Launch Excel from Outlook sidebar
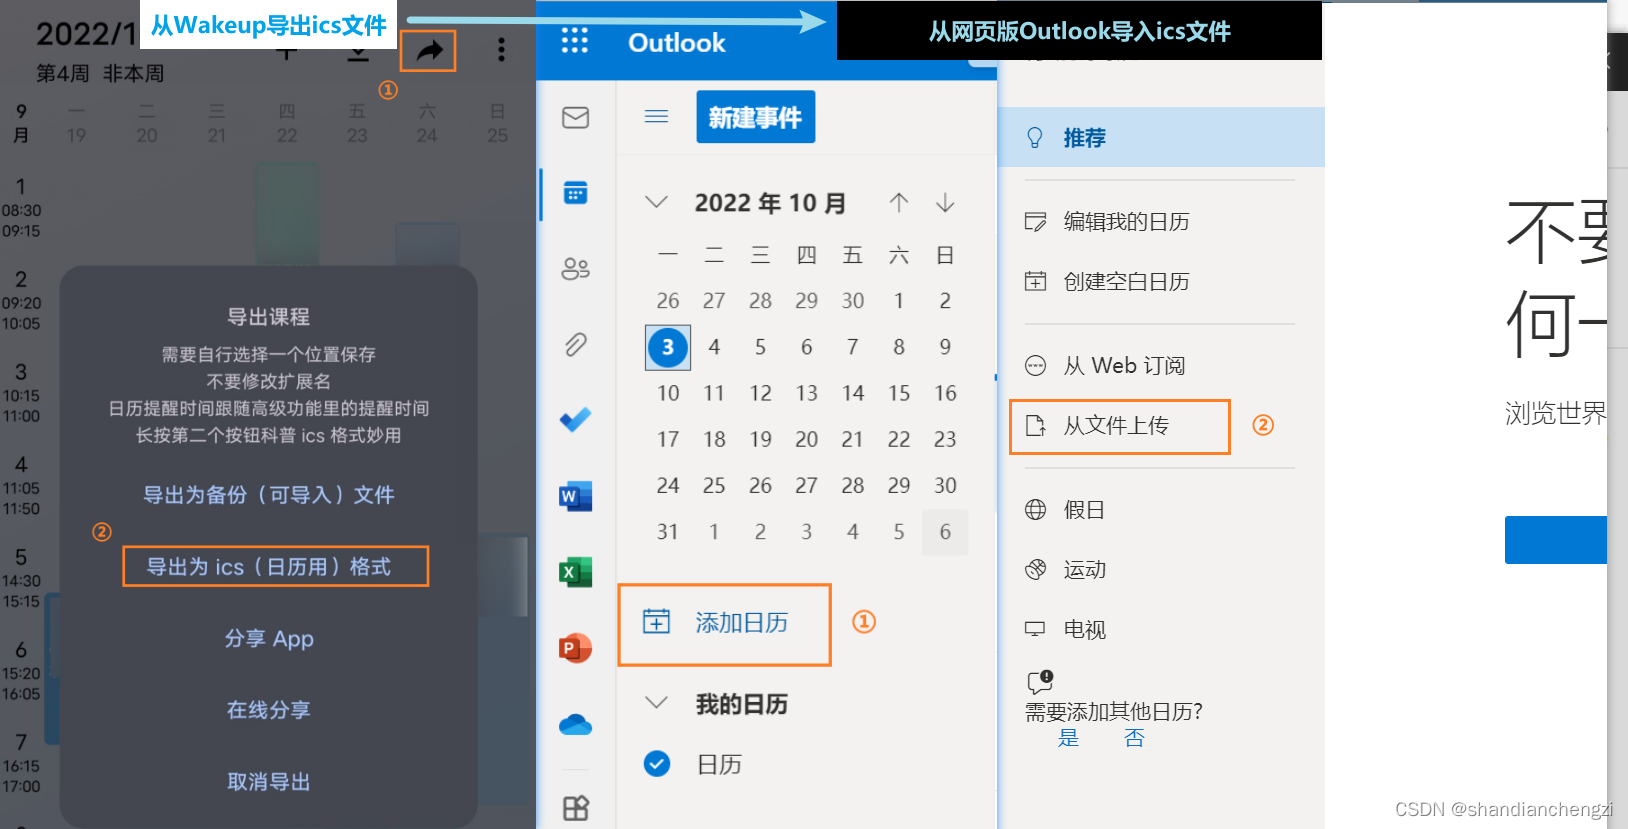The width and height of the screenshot is (1628, 829). pos(576,572)
